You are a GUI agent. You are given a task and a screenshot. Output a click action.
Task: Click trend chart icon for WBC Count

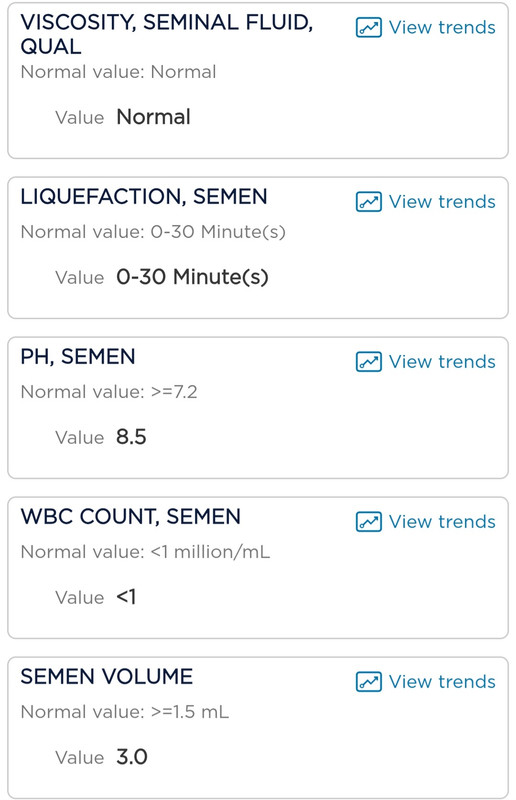click(x=368, y=522)
